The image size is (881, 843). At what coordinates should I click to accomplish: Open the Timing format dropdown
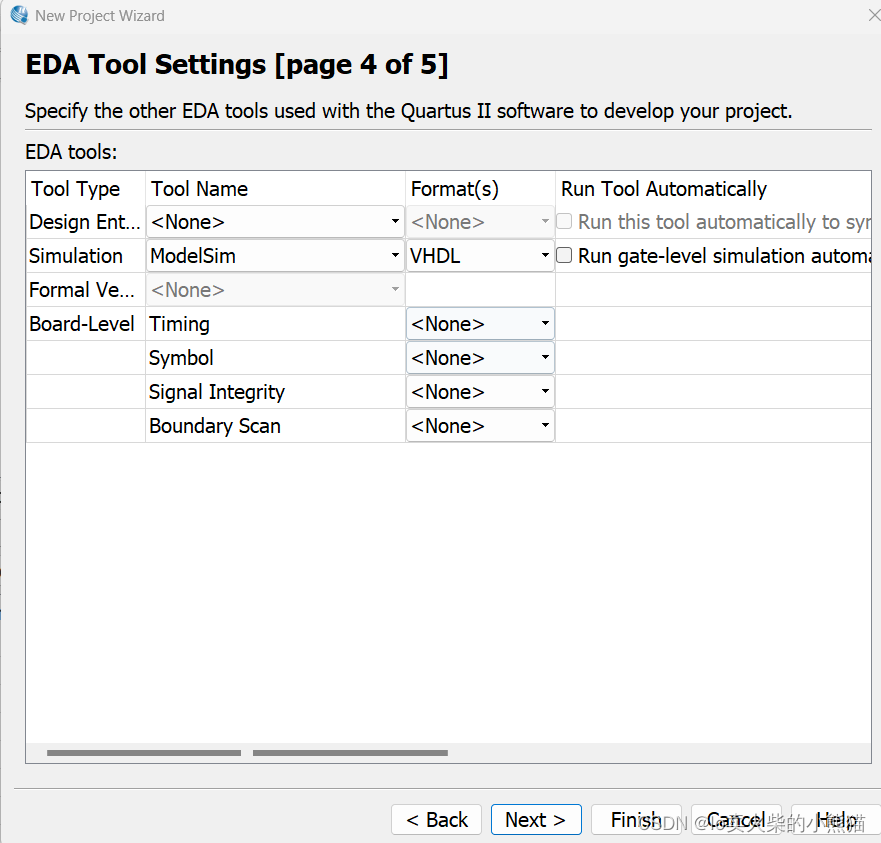pos(480,324)
